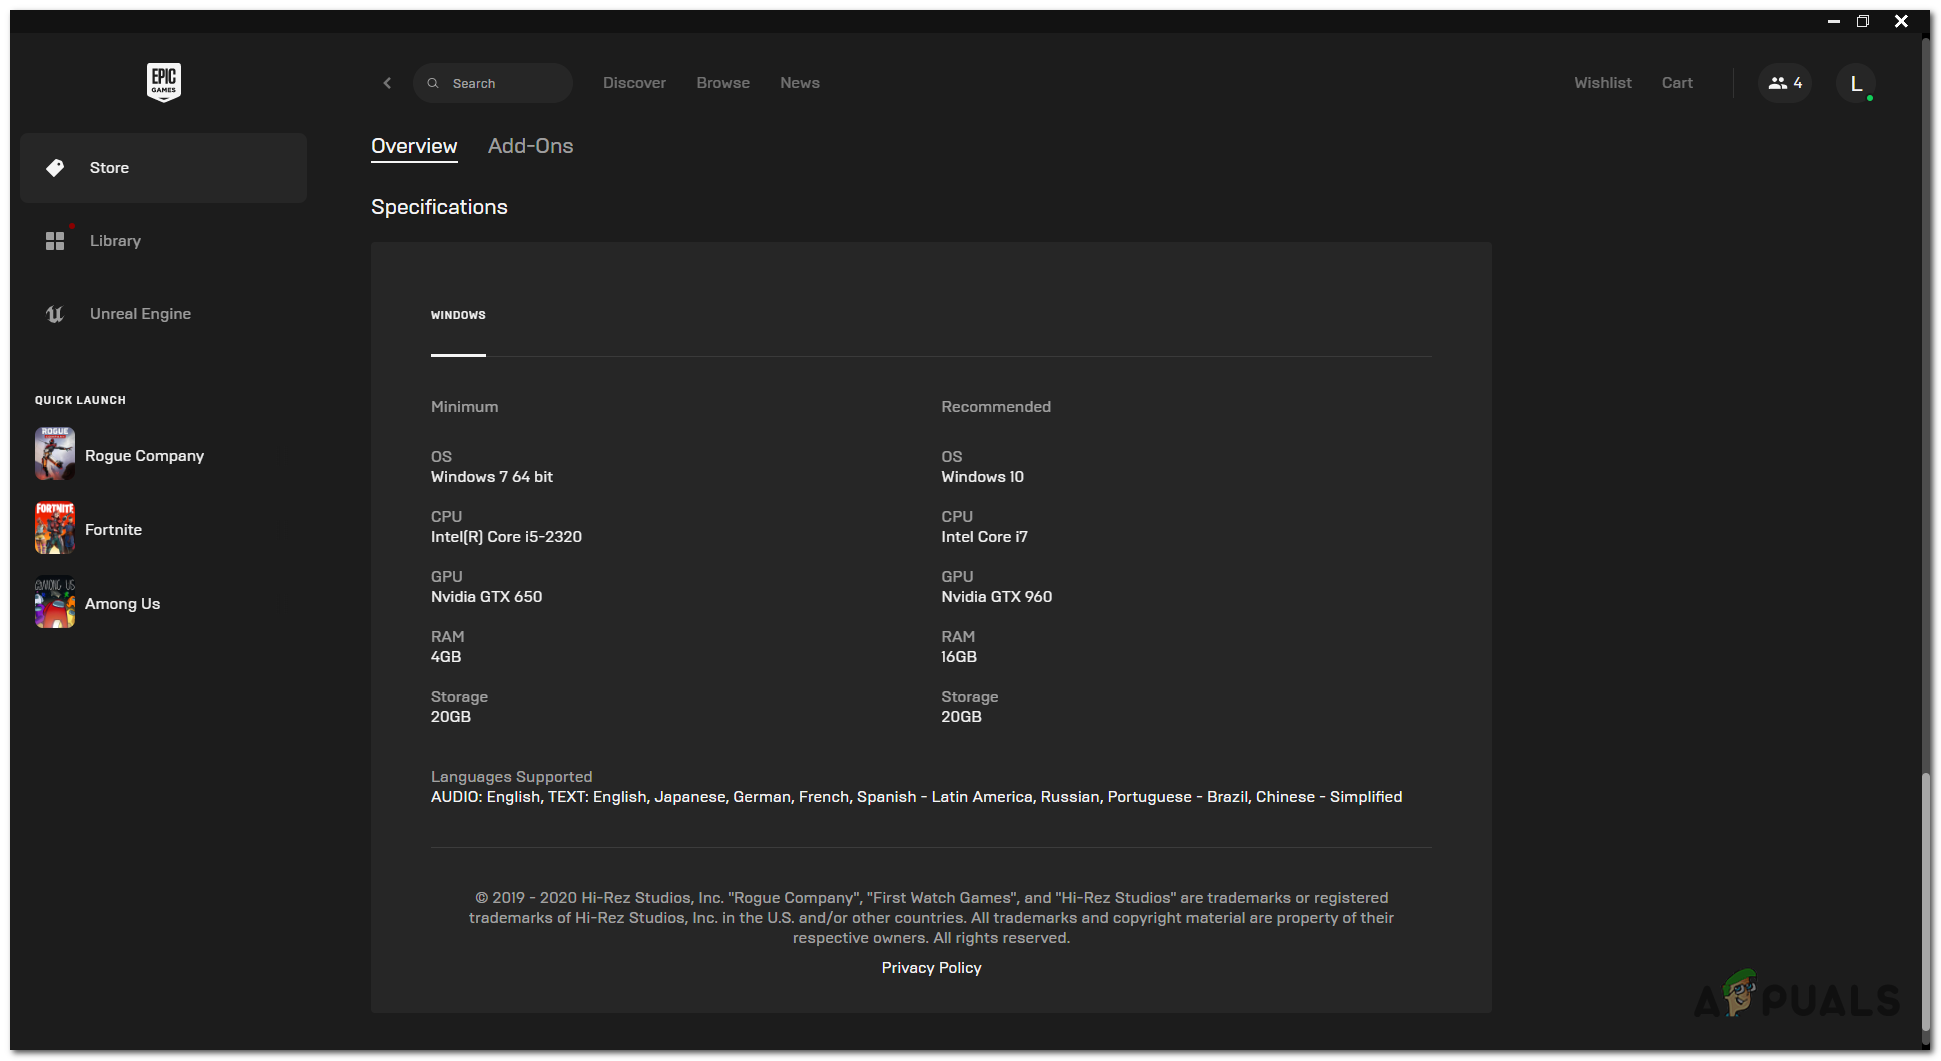Go to the News section
This screenshot has height=1061, width=1941.
click(799, 83)
